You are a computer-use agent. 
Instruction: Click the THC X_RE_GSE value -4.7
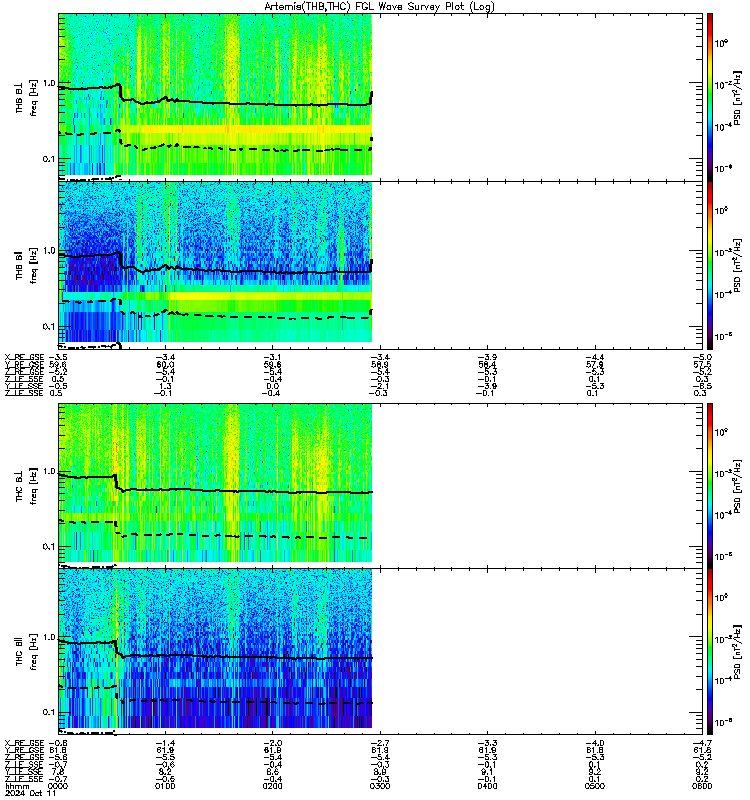(702, 743)
